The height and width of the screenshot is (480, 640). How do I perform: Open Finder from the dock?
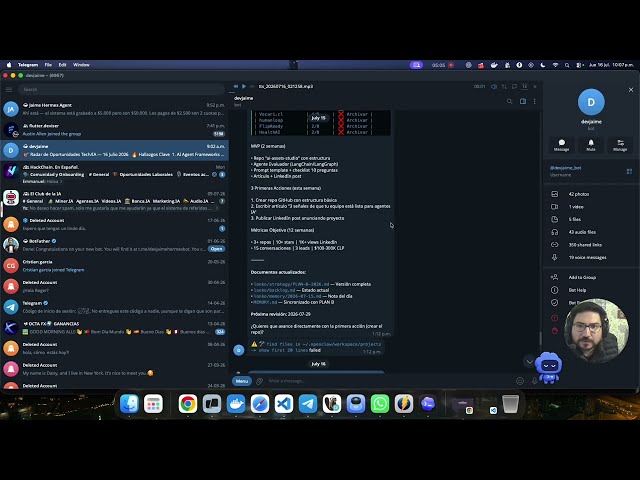[129, 404]
